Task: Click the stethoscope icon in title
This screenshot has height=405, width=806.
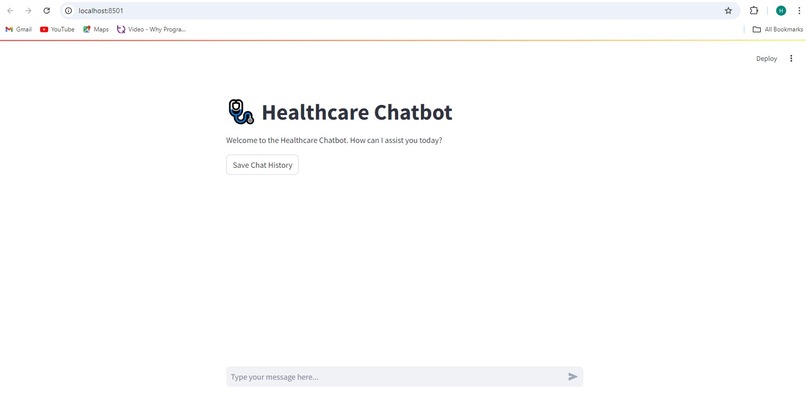Action: [241, 112]
